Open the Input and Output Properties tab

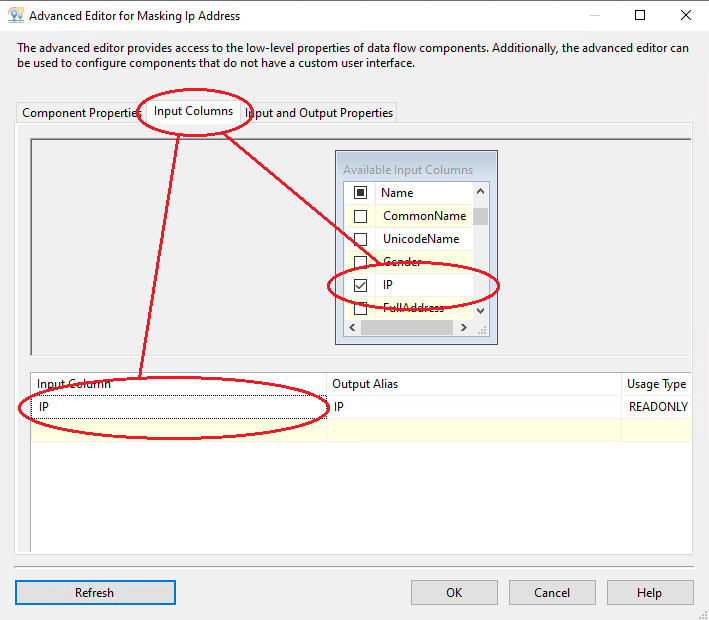[x=321, y=113]
